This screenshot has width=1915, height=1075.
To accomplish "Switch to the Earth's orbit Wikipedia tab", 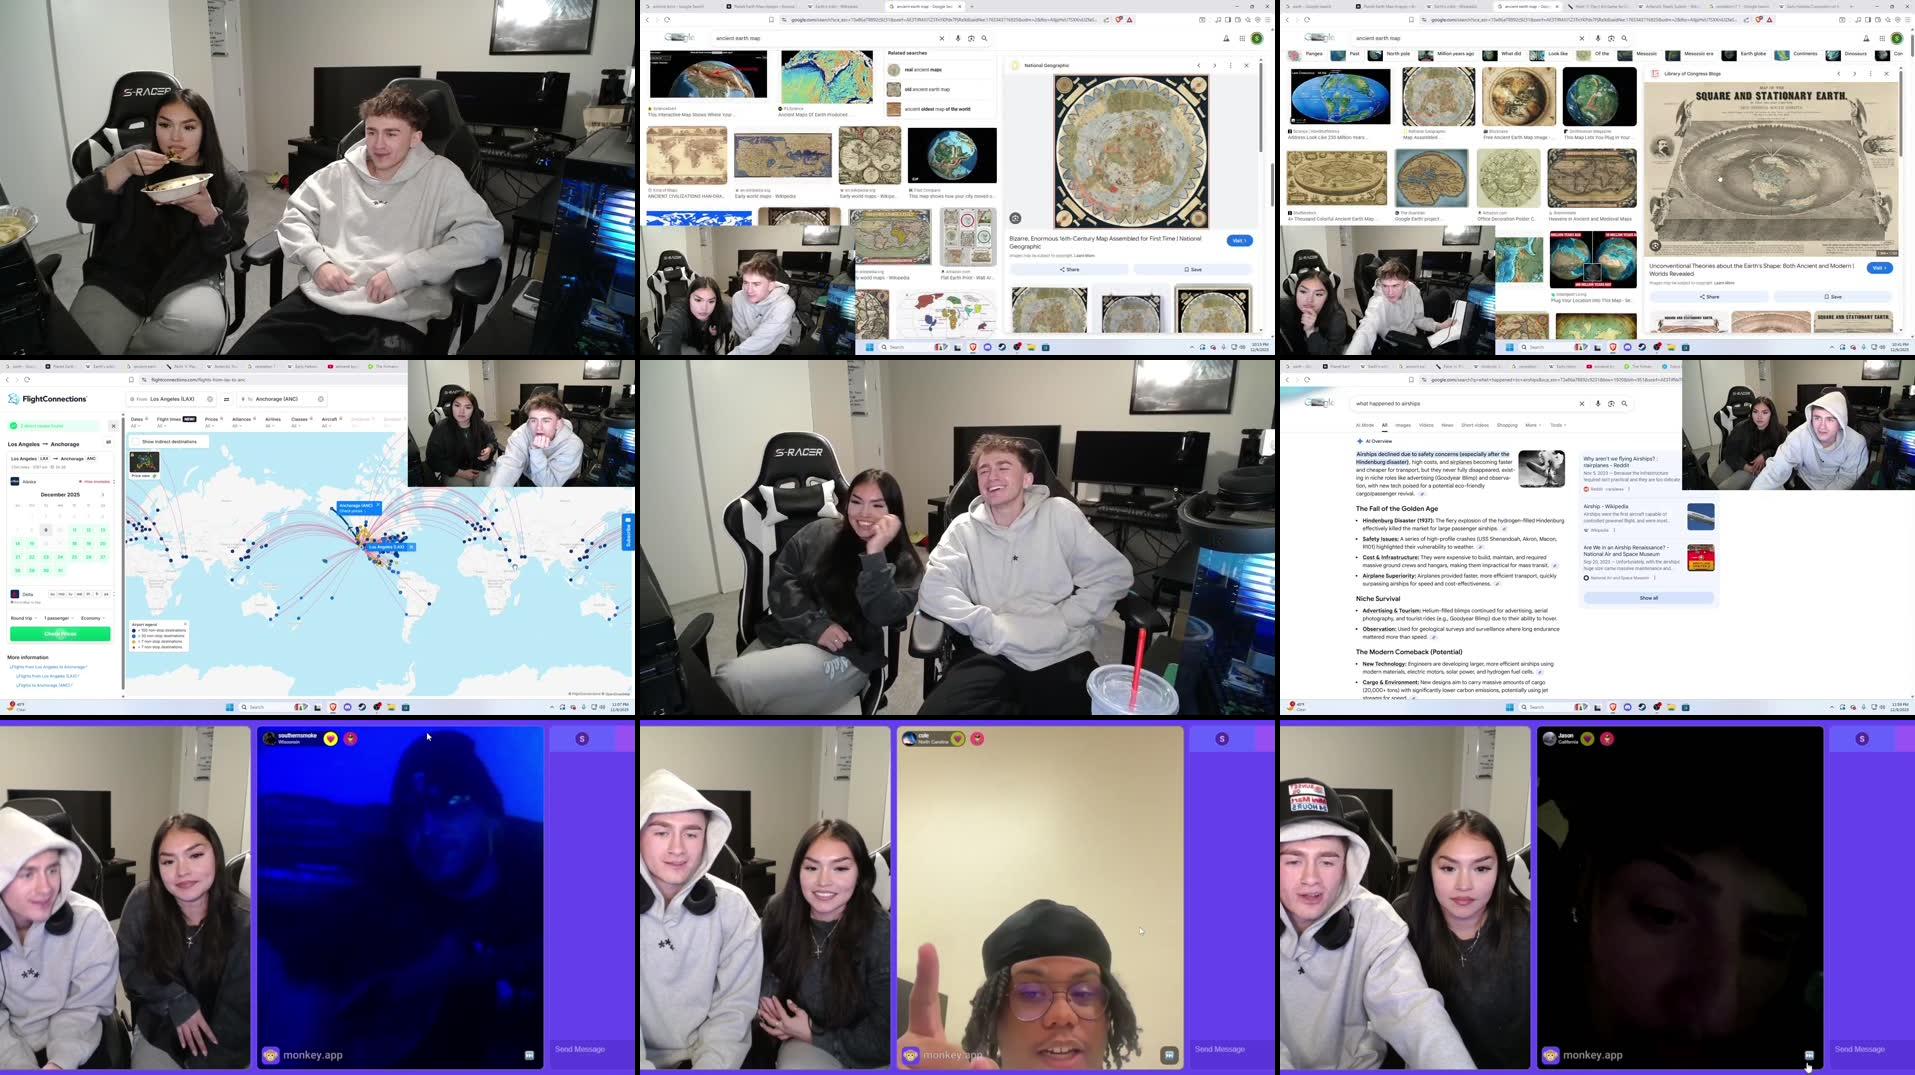I will point(833,6).
